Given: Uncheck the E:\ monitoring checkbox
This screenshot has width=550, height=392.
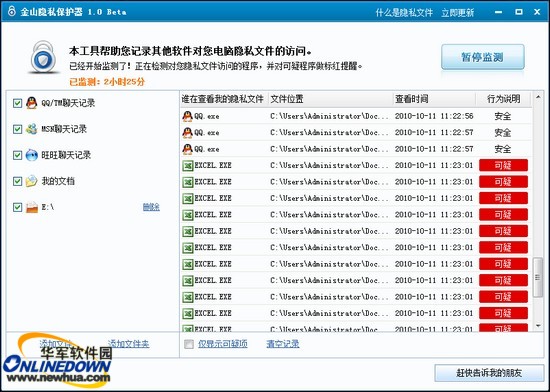Looking at the screenshot, I should click(18, 207).
